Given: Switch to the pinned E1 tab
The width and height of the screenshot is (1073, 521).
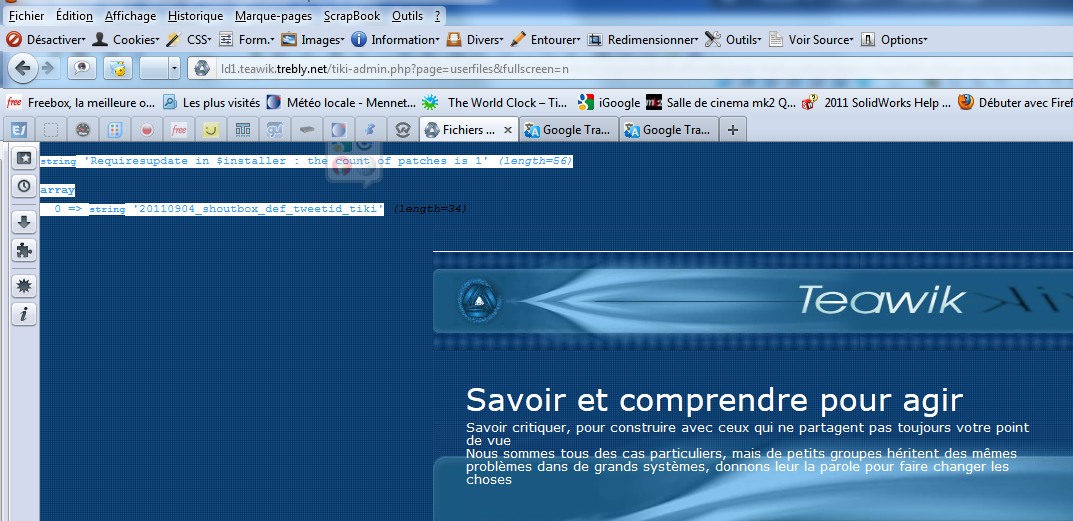Looking at the screenshot, I should [x=19, y=129].
